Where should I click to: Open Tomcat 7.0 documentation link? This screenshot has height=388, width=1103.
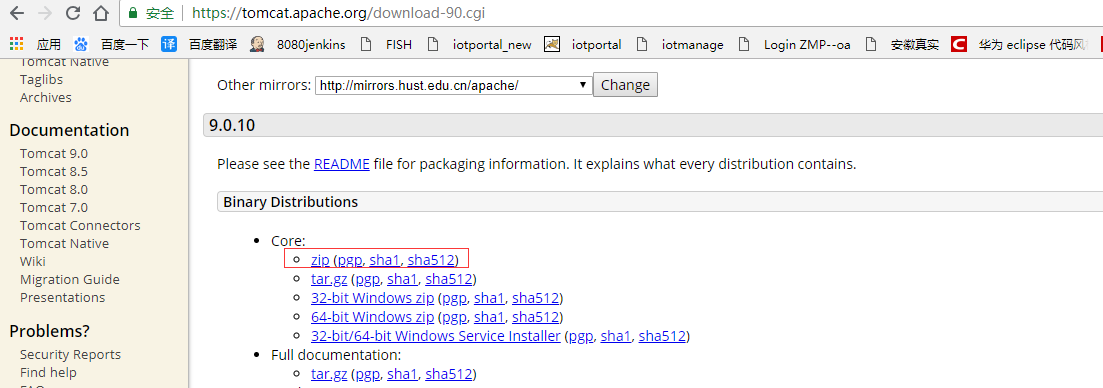tap(53, 207)
